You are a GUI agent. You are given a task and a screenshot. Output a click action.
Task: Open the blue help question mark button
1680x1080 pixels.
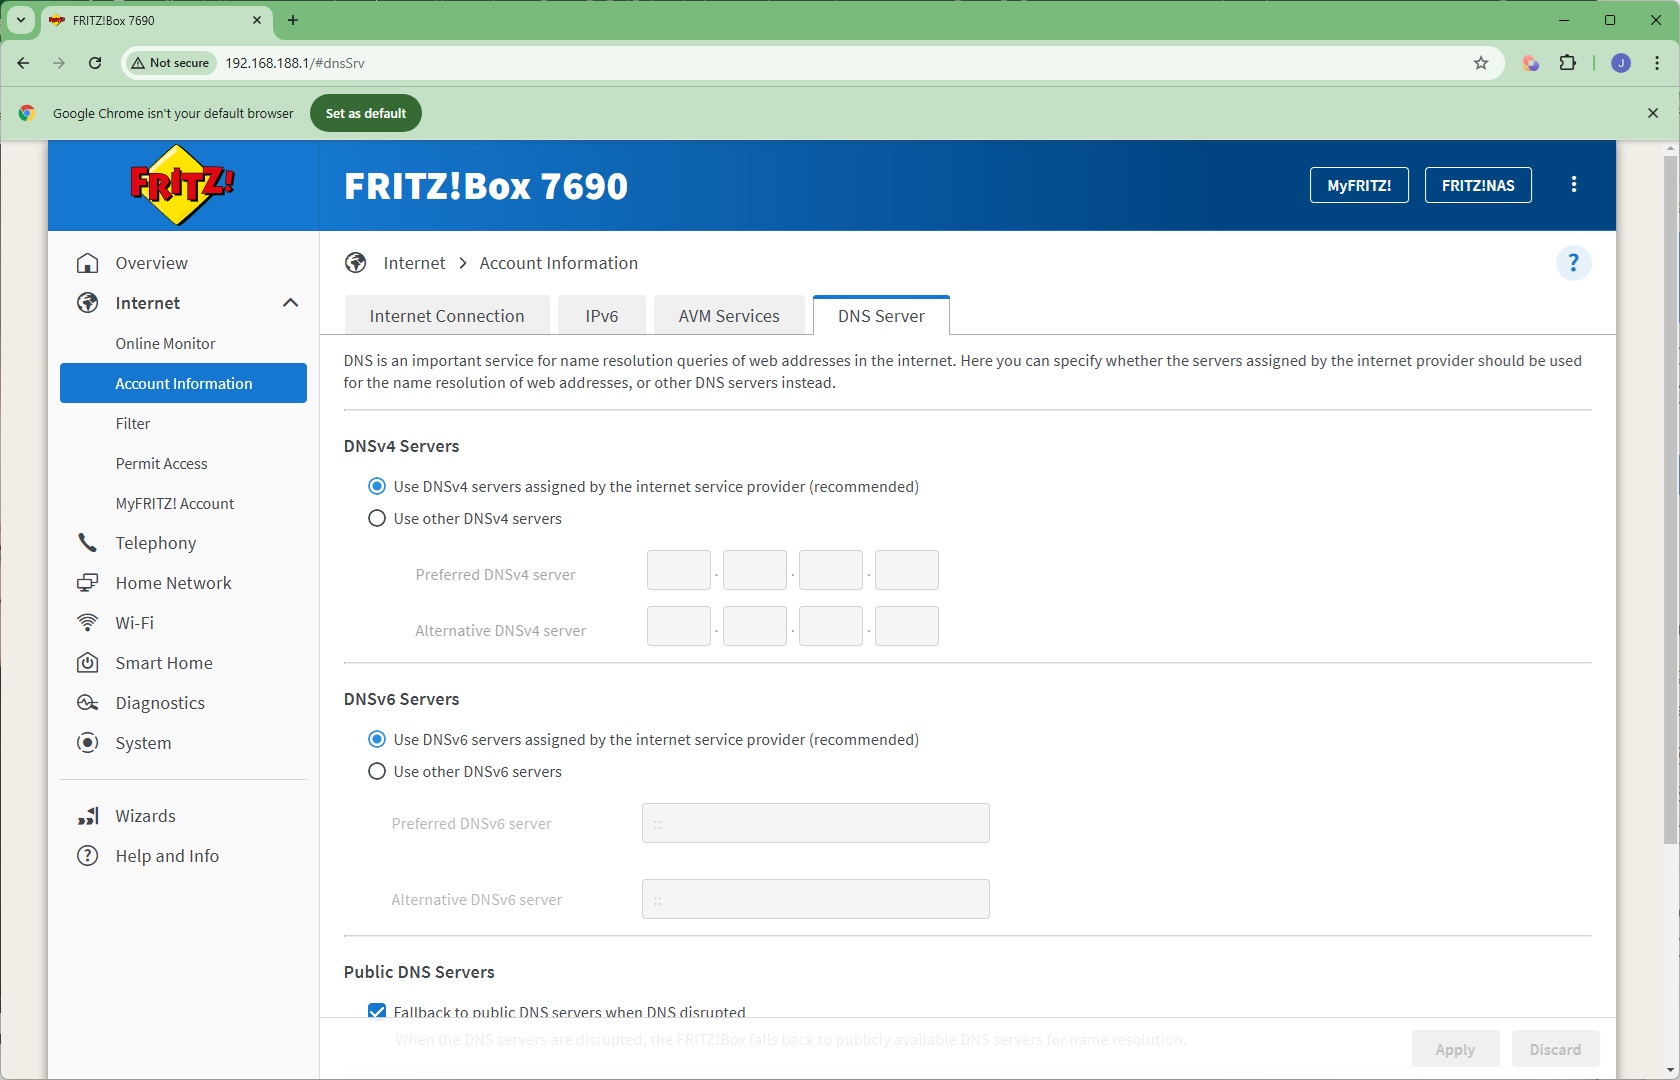tap(1573, 263)
